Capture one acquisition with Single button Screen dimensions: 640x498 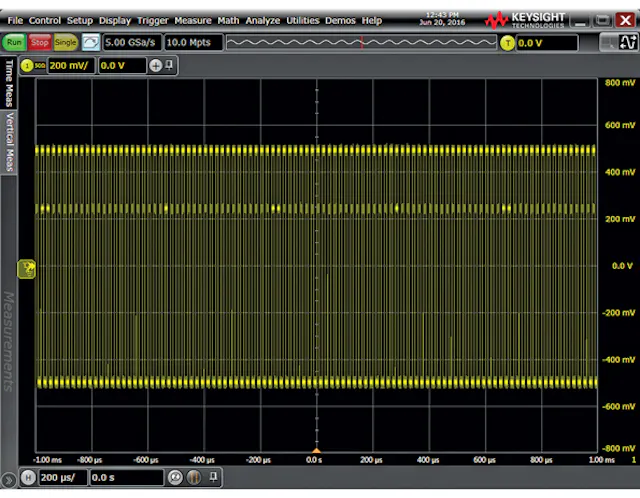(65, 42)
